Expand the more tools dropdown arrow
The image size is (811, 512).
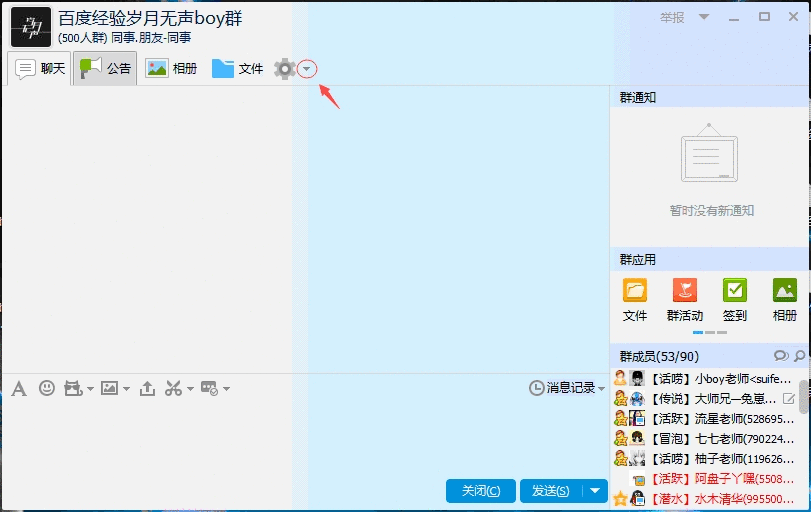point(227,389)
